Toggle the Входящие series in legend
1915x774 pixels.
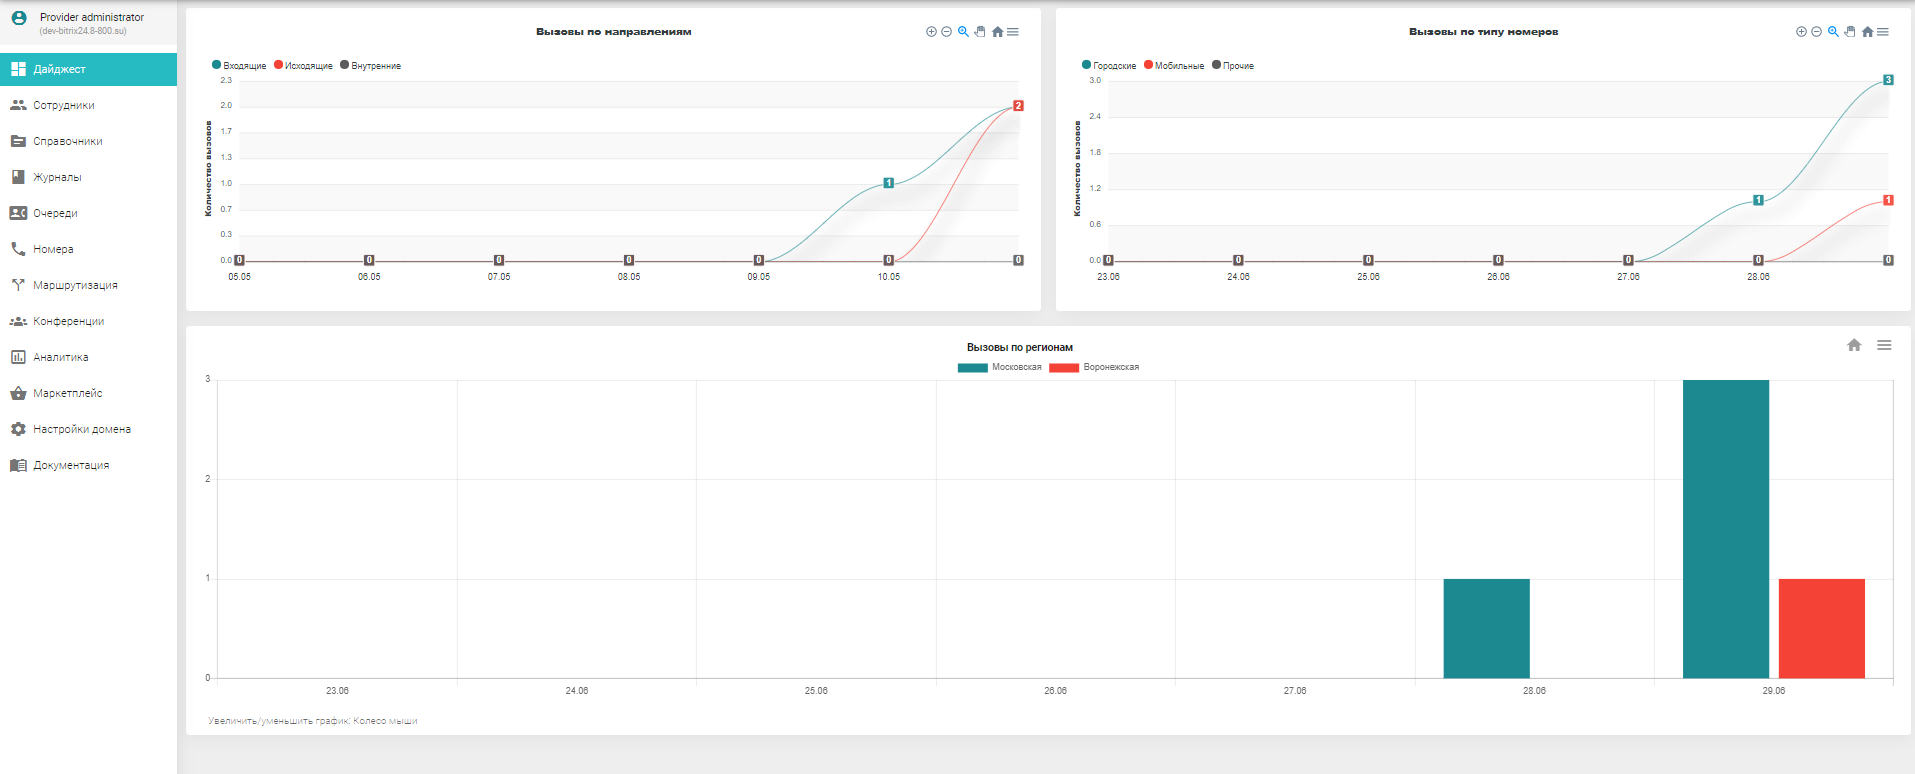point(239,65)
